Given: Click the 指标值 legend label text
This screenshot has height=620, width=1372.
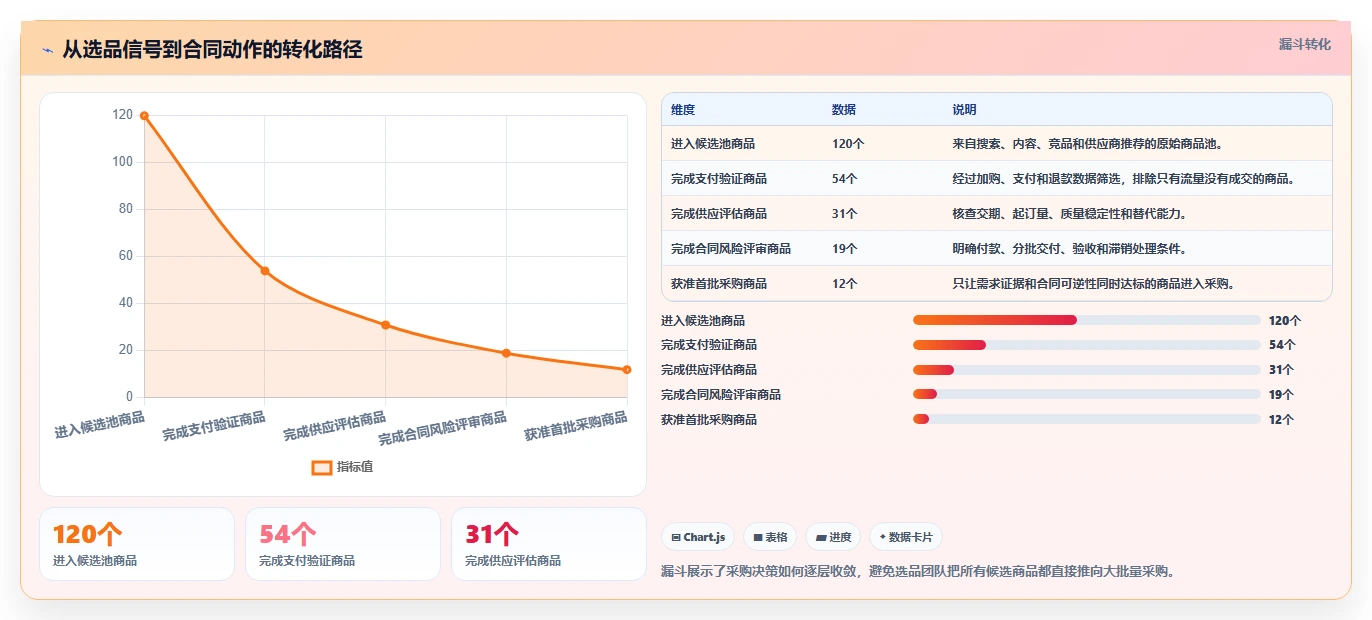Looking at the screenshot, I should pyautogui.click(x=355, y=467).
